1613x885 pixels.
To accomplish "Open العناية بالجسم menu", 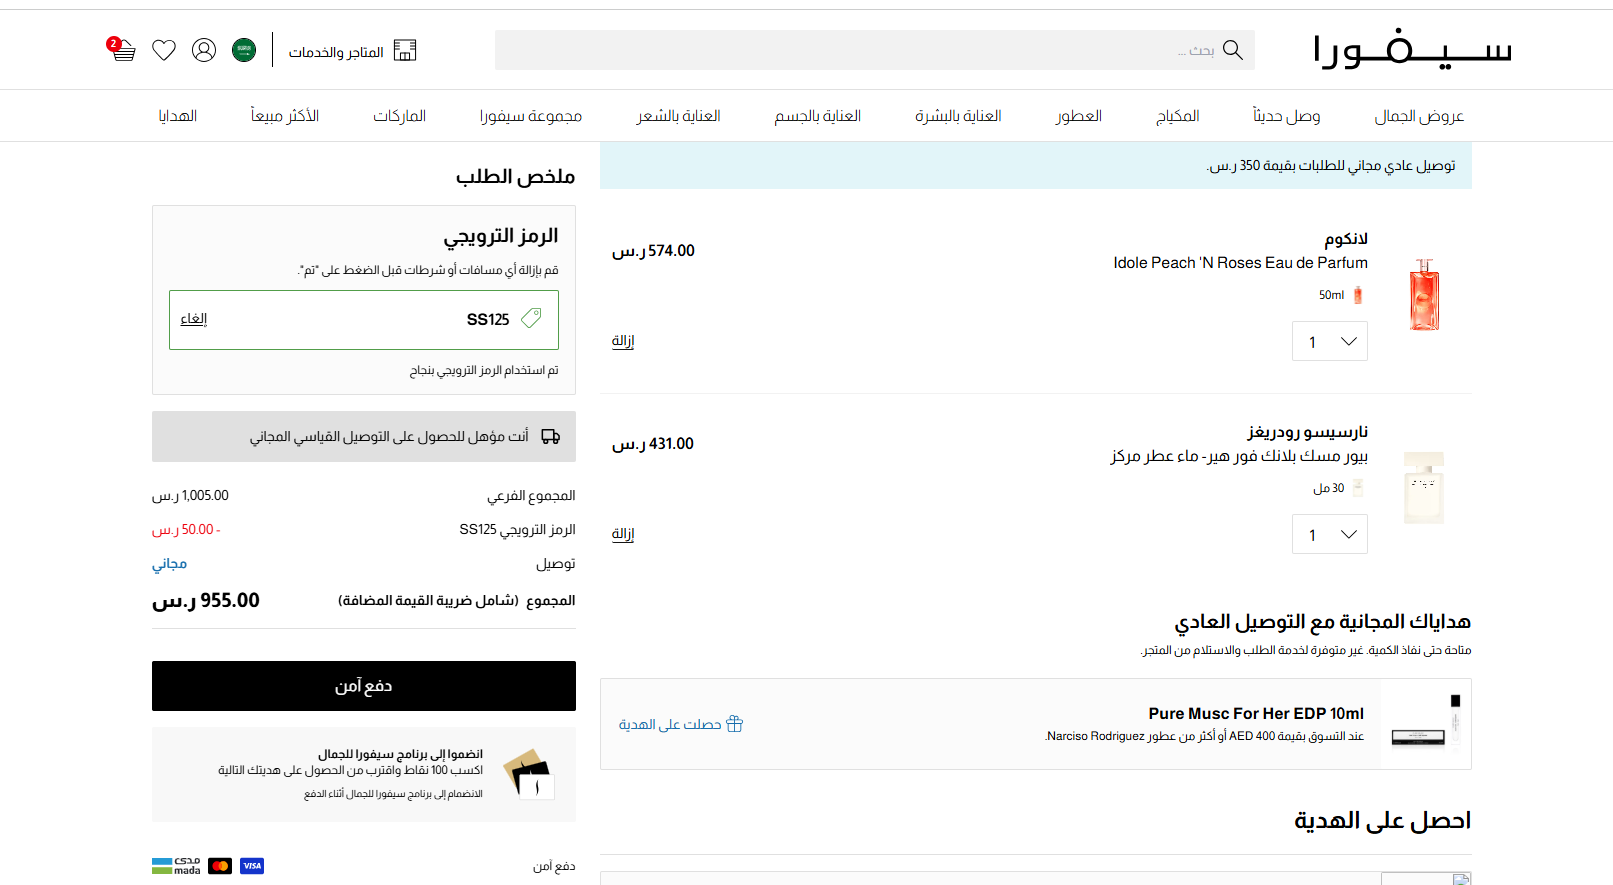I will [x=817, y=116].
